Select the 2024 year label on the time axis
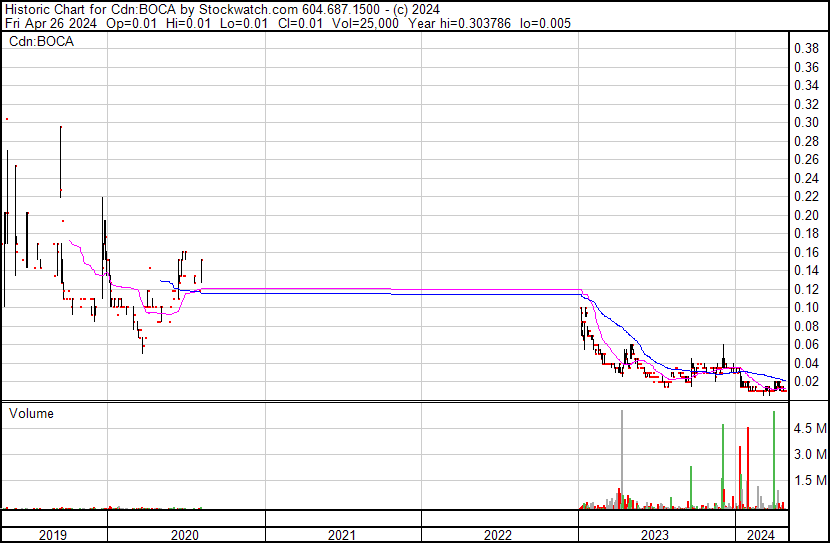830x543 pixels. [x=761, y=535]
